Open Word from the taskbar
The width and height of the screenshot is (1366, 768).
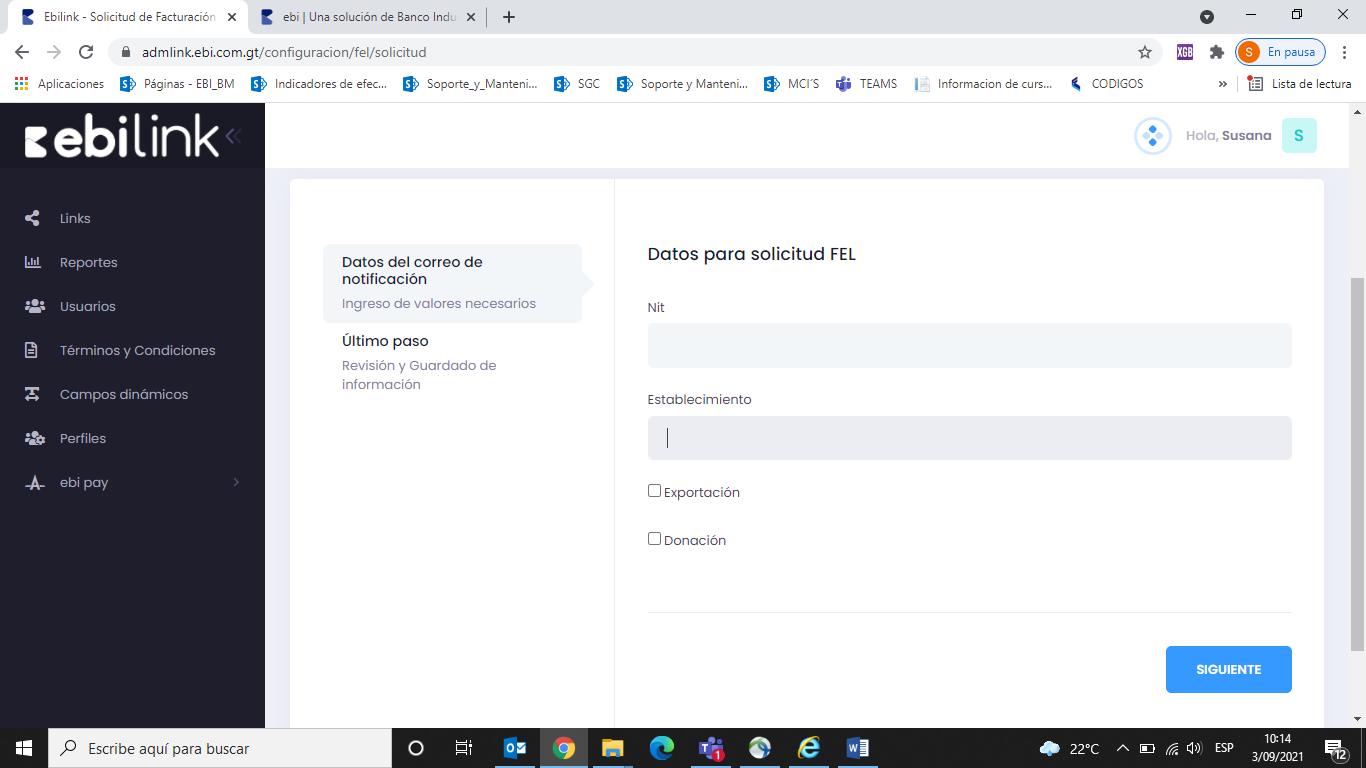pyautogui.click(x=857, y=748)
